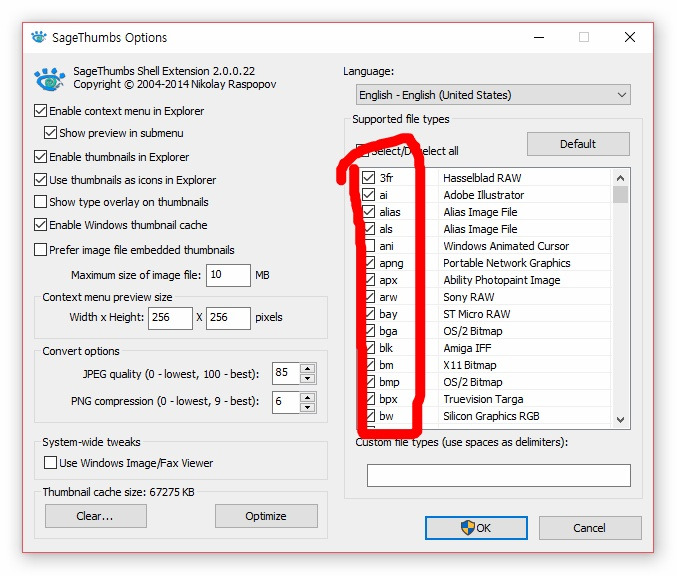Viewport: 677px width, 576px height.
Task: Restore Default file type selection
Action: [x=578, y=144]
